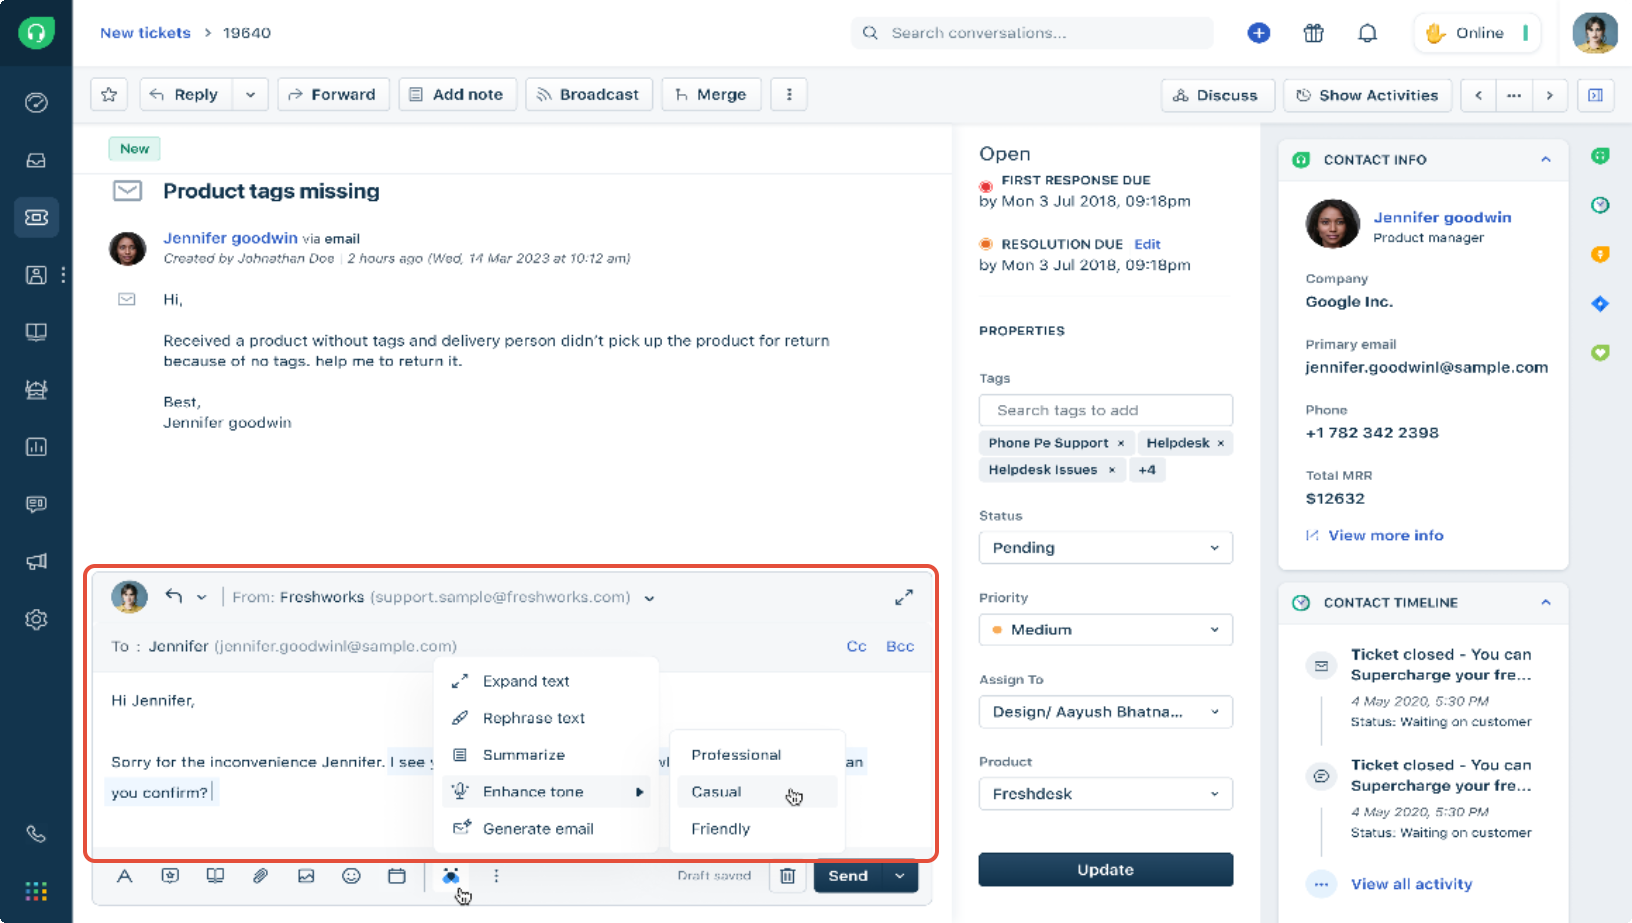Go to next ticket with right arrow
The width and height of the screenshot is (1632, 923).
click(1550, 95)
